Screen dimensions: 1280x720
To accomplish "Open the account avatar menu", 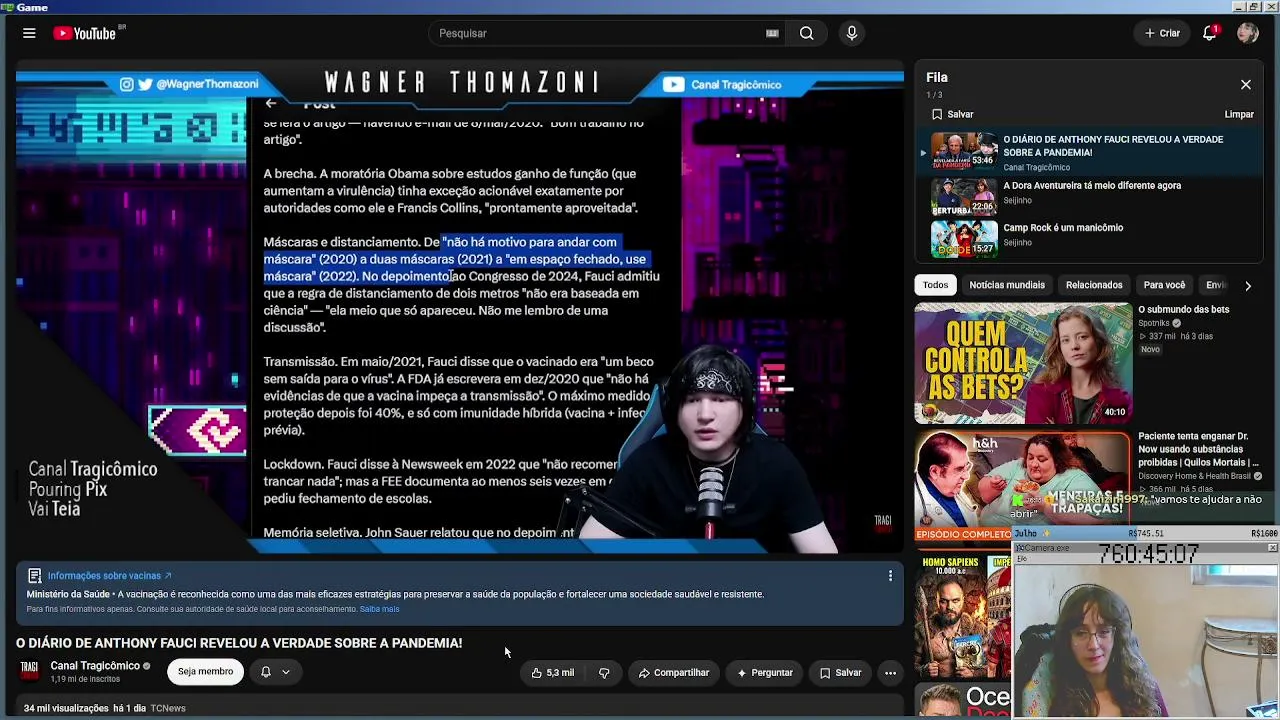I will coord(1247,33).
